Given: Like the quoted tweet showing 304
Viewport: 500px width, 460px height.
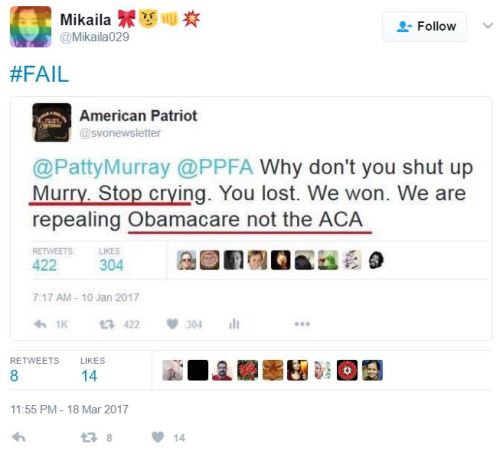Looking at the screenshot, I should (x=172, y=324).
